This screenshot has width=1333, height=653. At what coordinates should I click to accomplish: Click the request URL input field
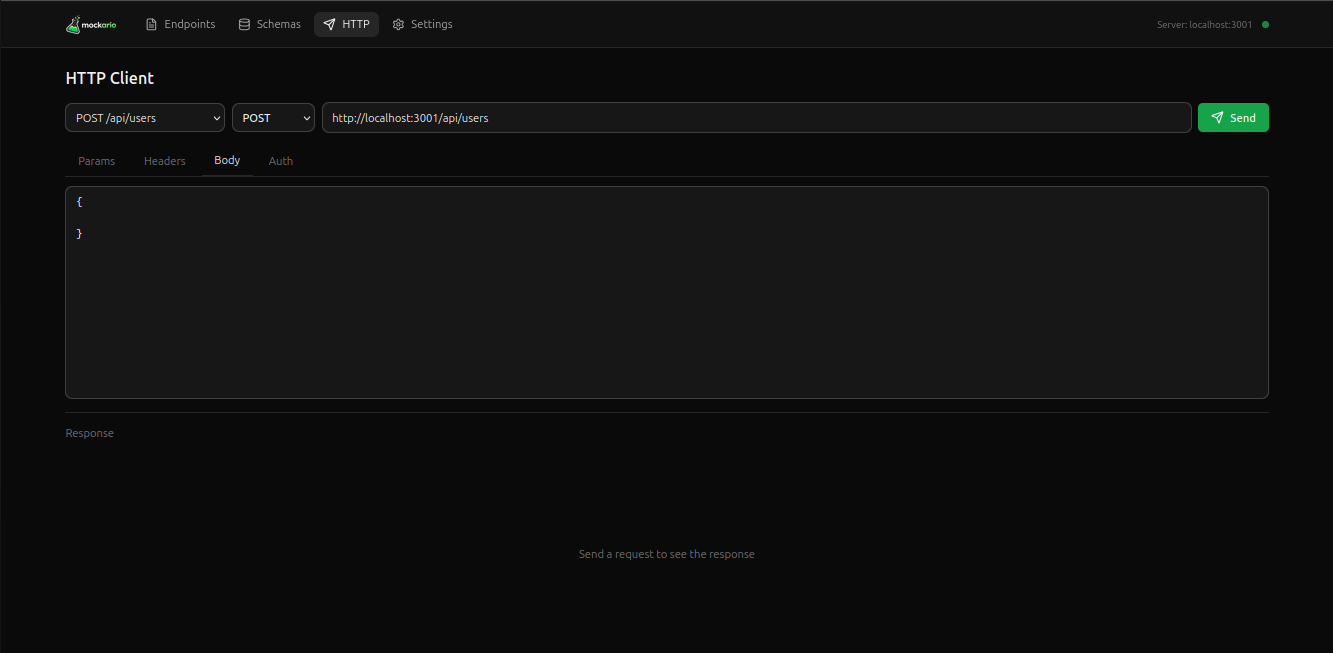[756, 118]
